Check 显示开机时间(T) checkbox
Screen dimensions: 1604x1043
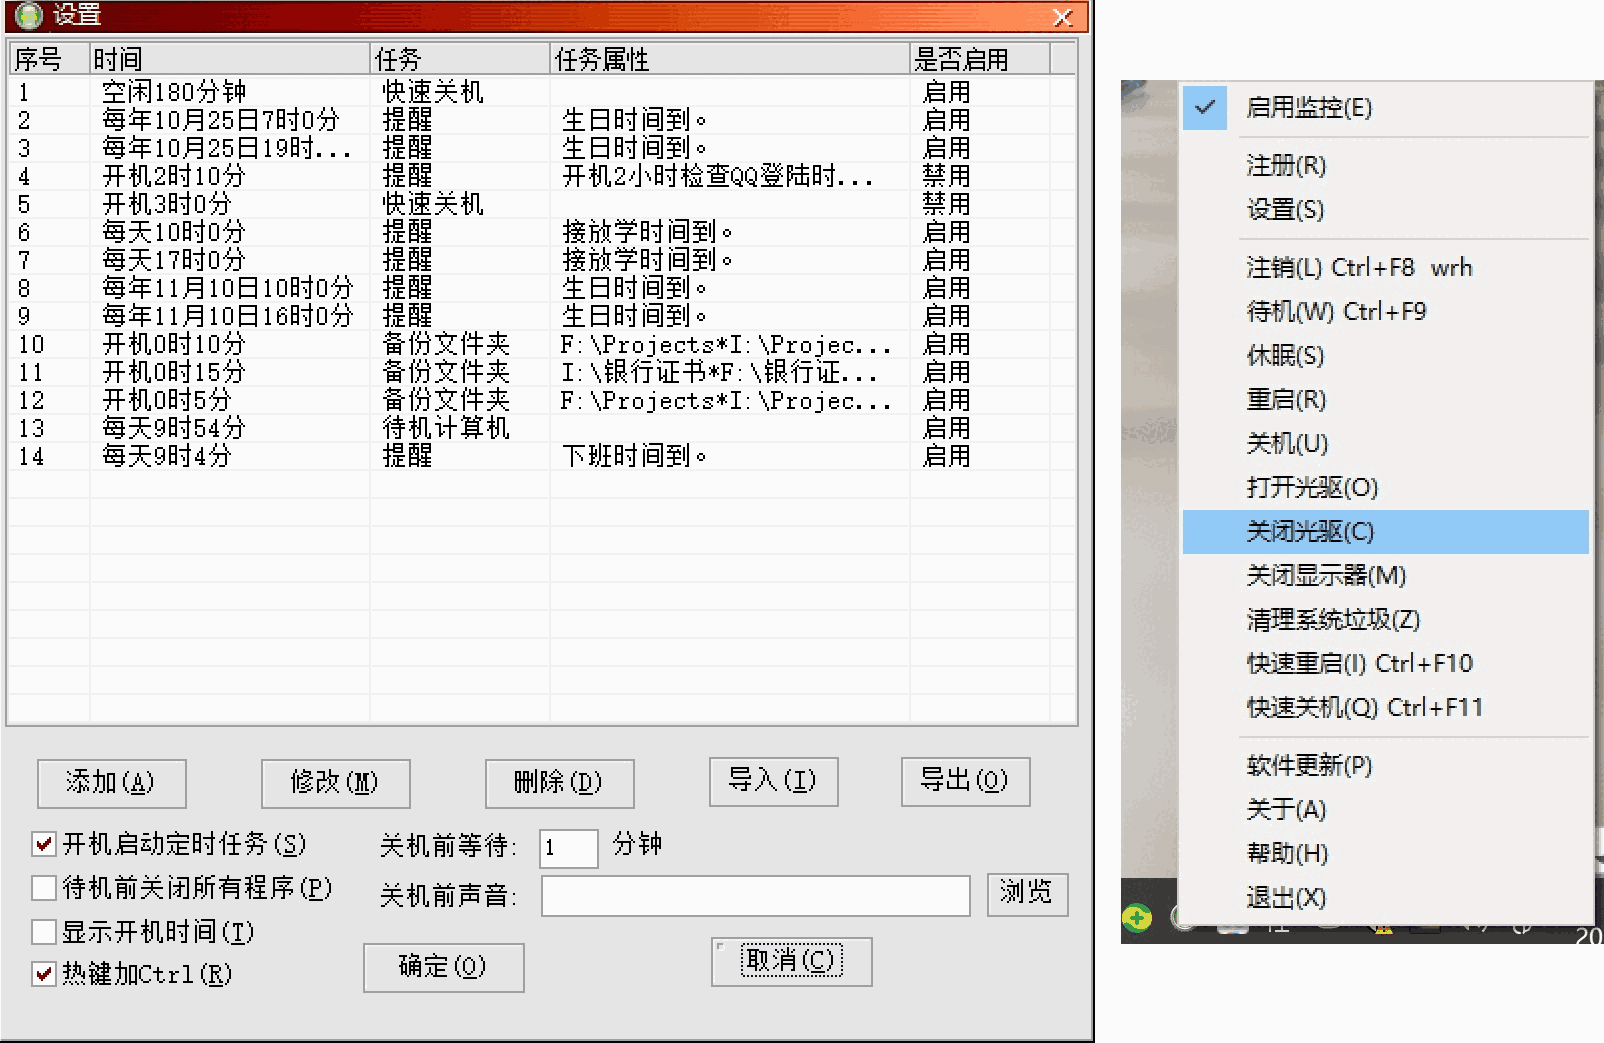tap(43, 932)
